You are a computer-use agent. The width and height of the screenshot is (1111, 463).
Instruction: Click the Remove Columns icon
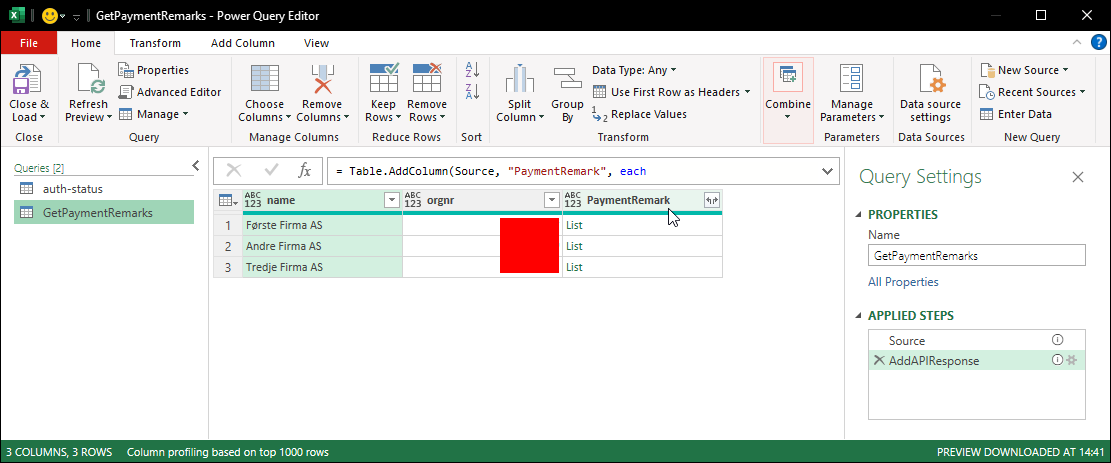322,79
